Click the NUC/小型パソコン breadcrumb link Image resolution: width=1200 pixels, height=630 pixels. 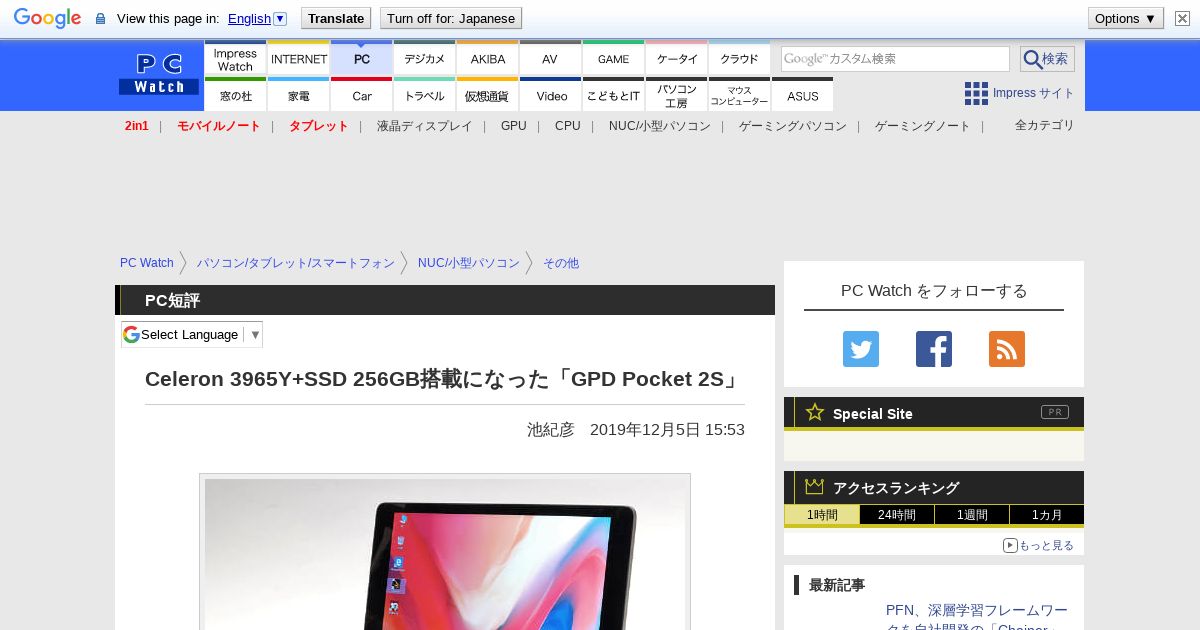pyautogui.click(x=469, y=263)
